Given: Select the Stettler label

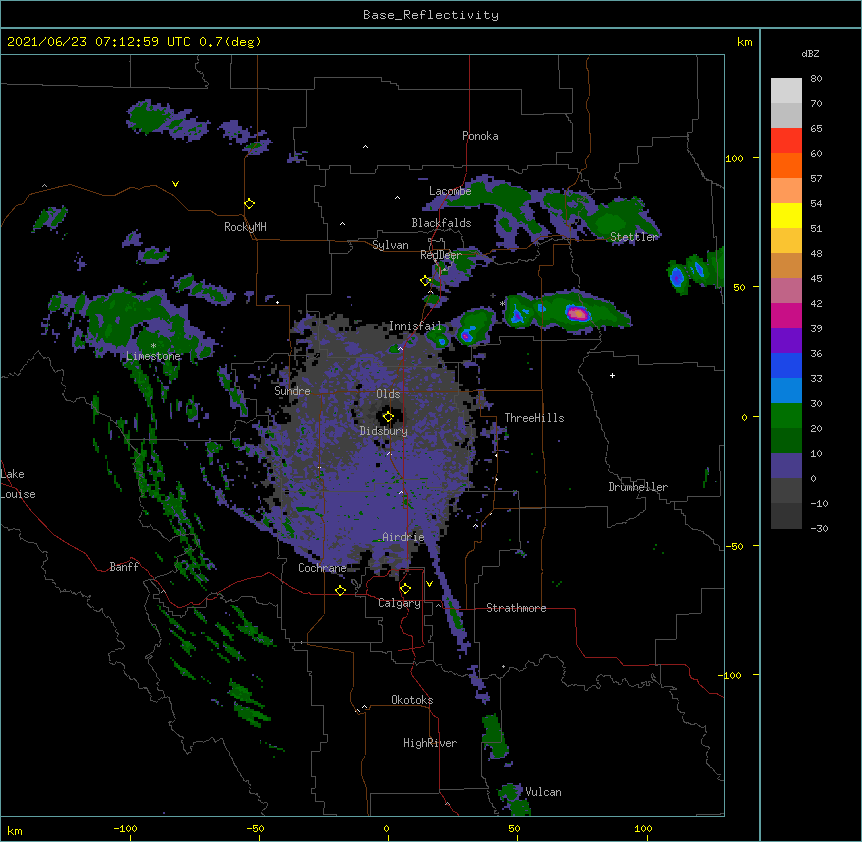Looking at the screenshot, I should pos(634,237).
